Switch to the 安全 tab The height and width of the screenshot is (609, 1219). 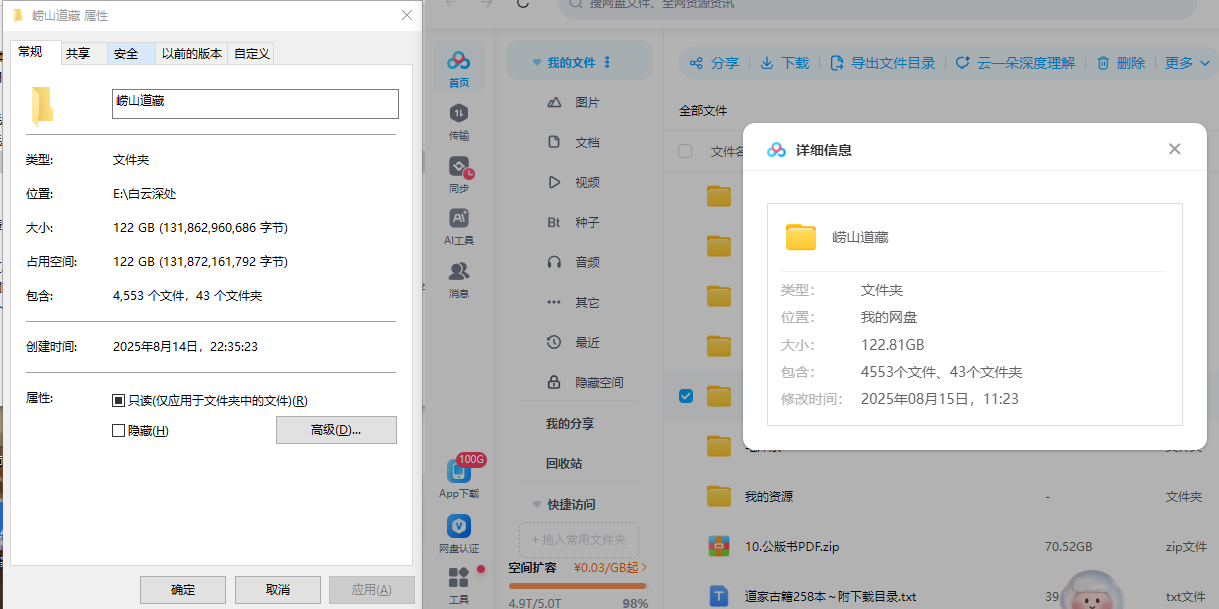(127, 54)
